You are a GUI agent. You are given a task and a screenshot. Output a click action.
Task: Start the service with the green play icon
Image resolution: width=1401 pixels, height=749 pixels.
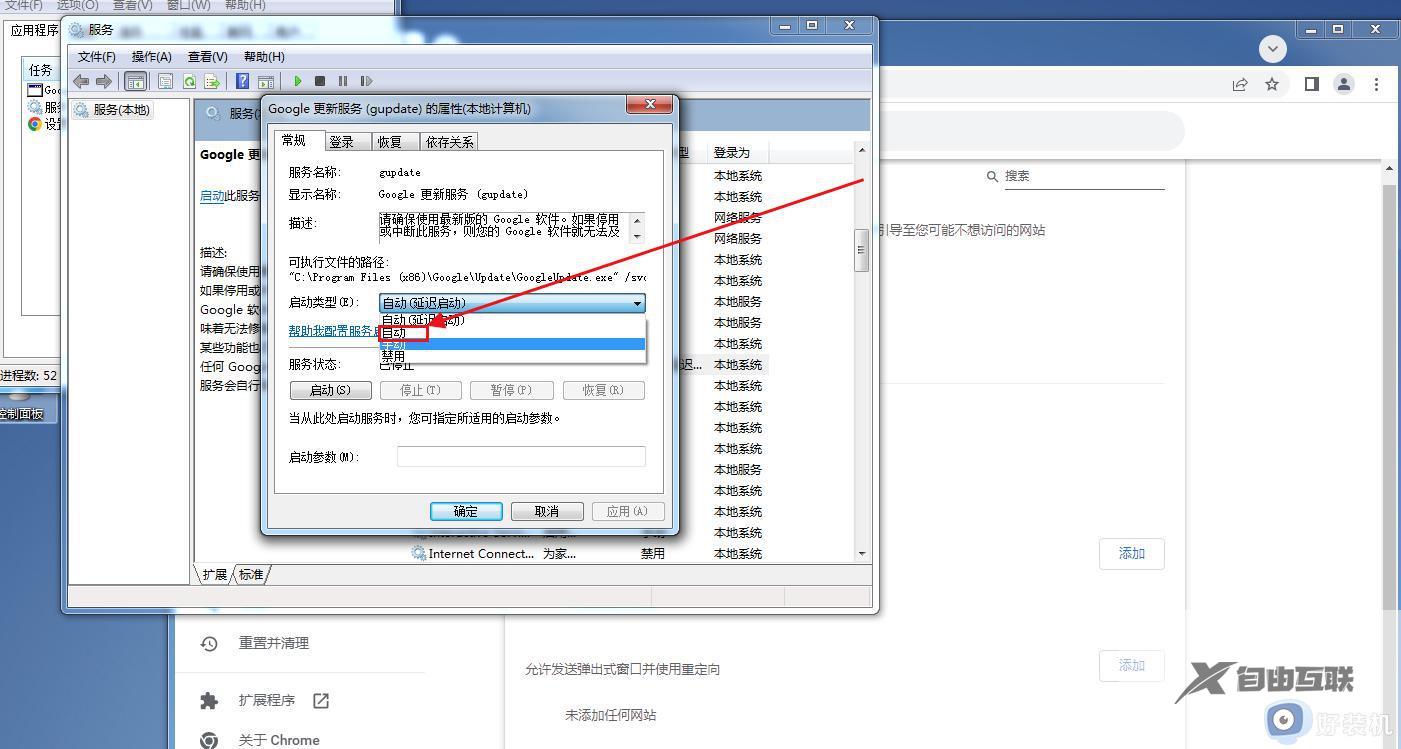coord(297,81)
